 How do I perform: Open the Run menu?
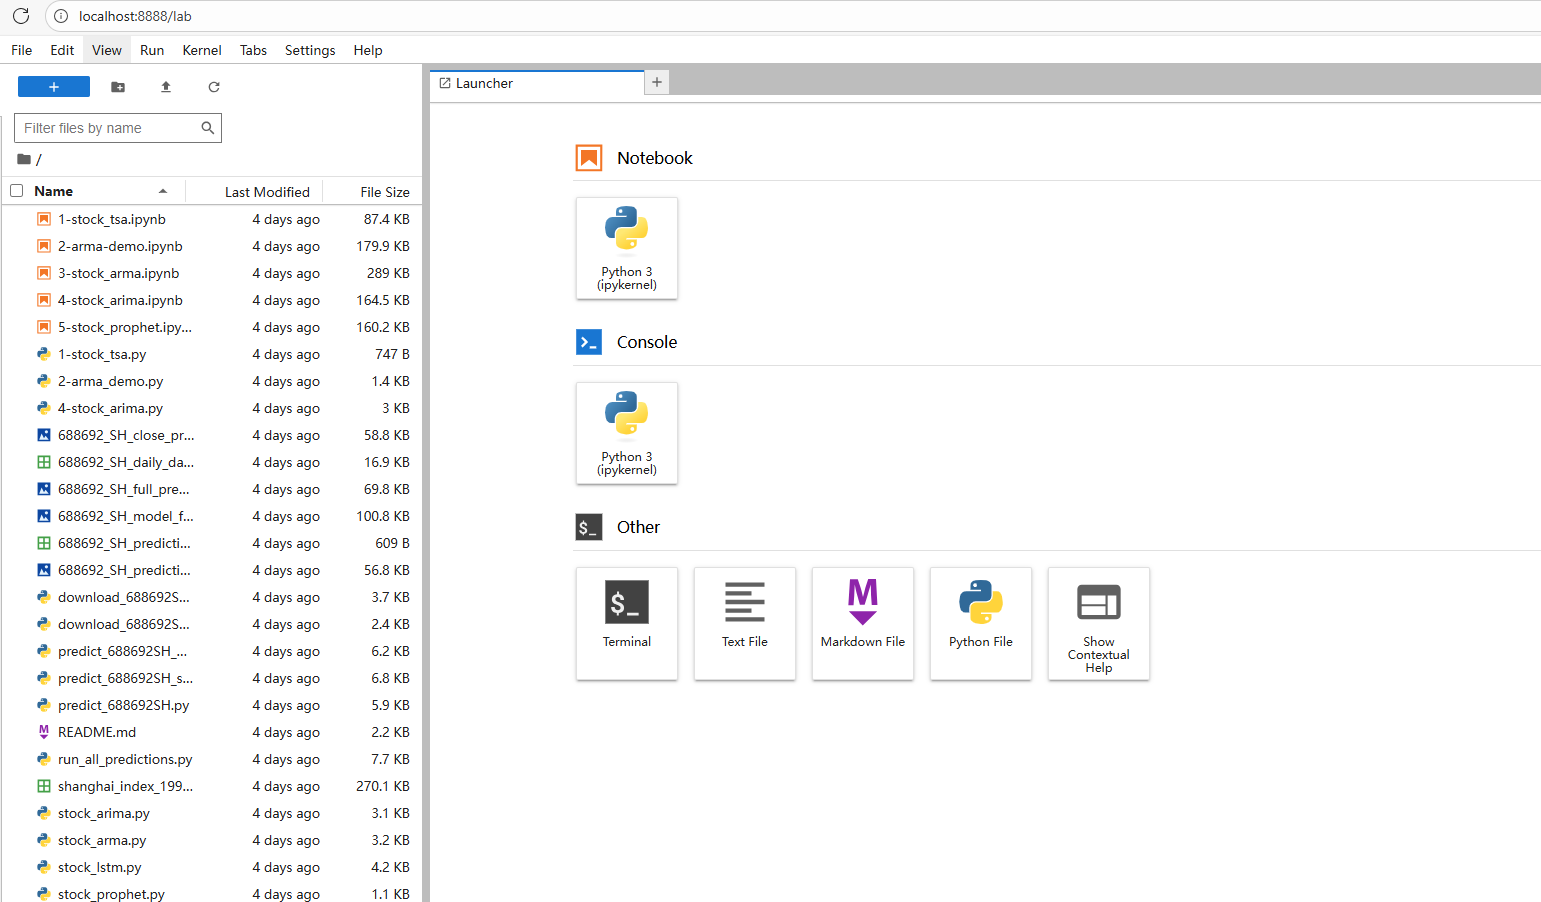point(152,50)
